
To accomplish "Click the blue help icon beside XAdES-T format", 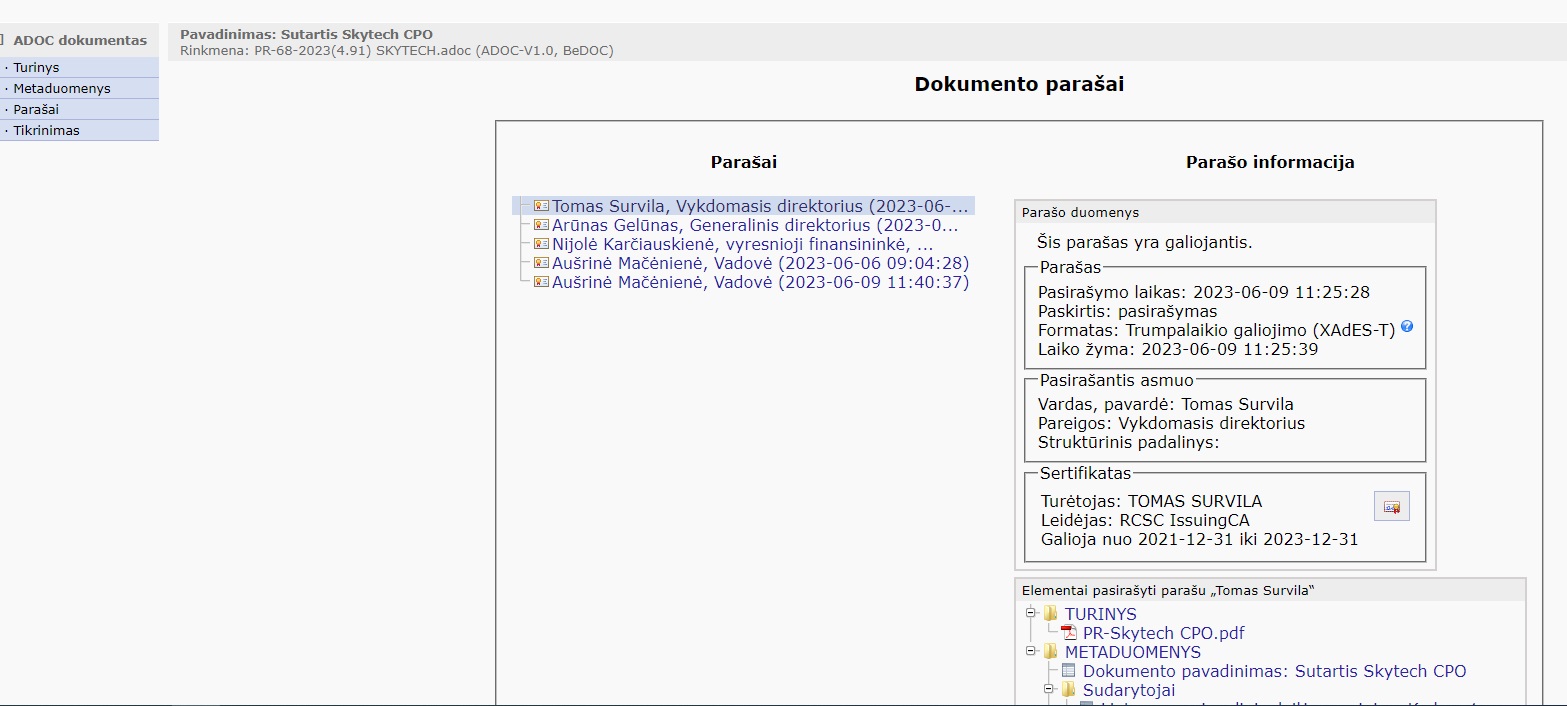I will pyautogui.click(x=1407, y=327).
